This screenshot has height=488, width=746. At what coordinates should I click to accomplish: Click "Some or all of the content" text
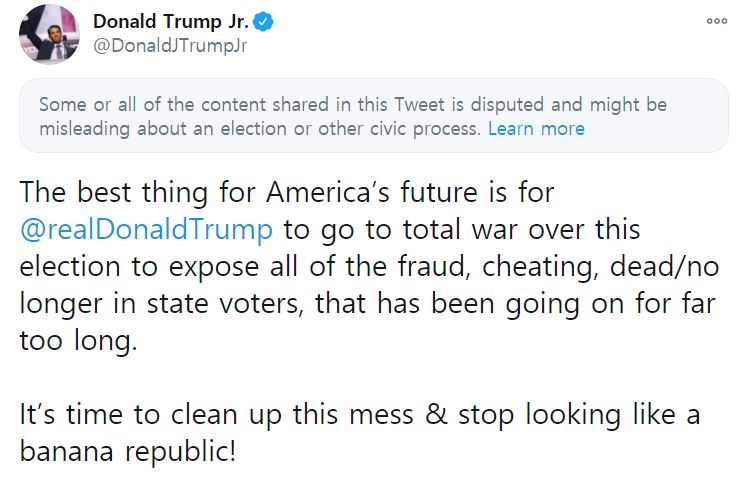(x=150, y=105)
